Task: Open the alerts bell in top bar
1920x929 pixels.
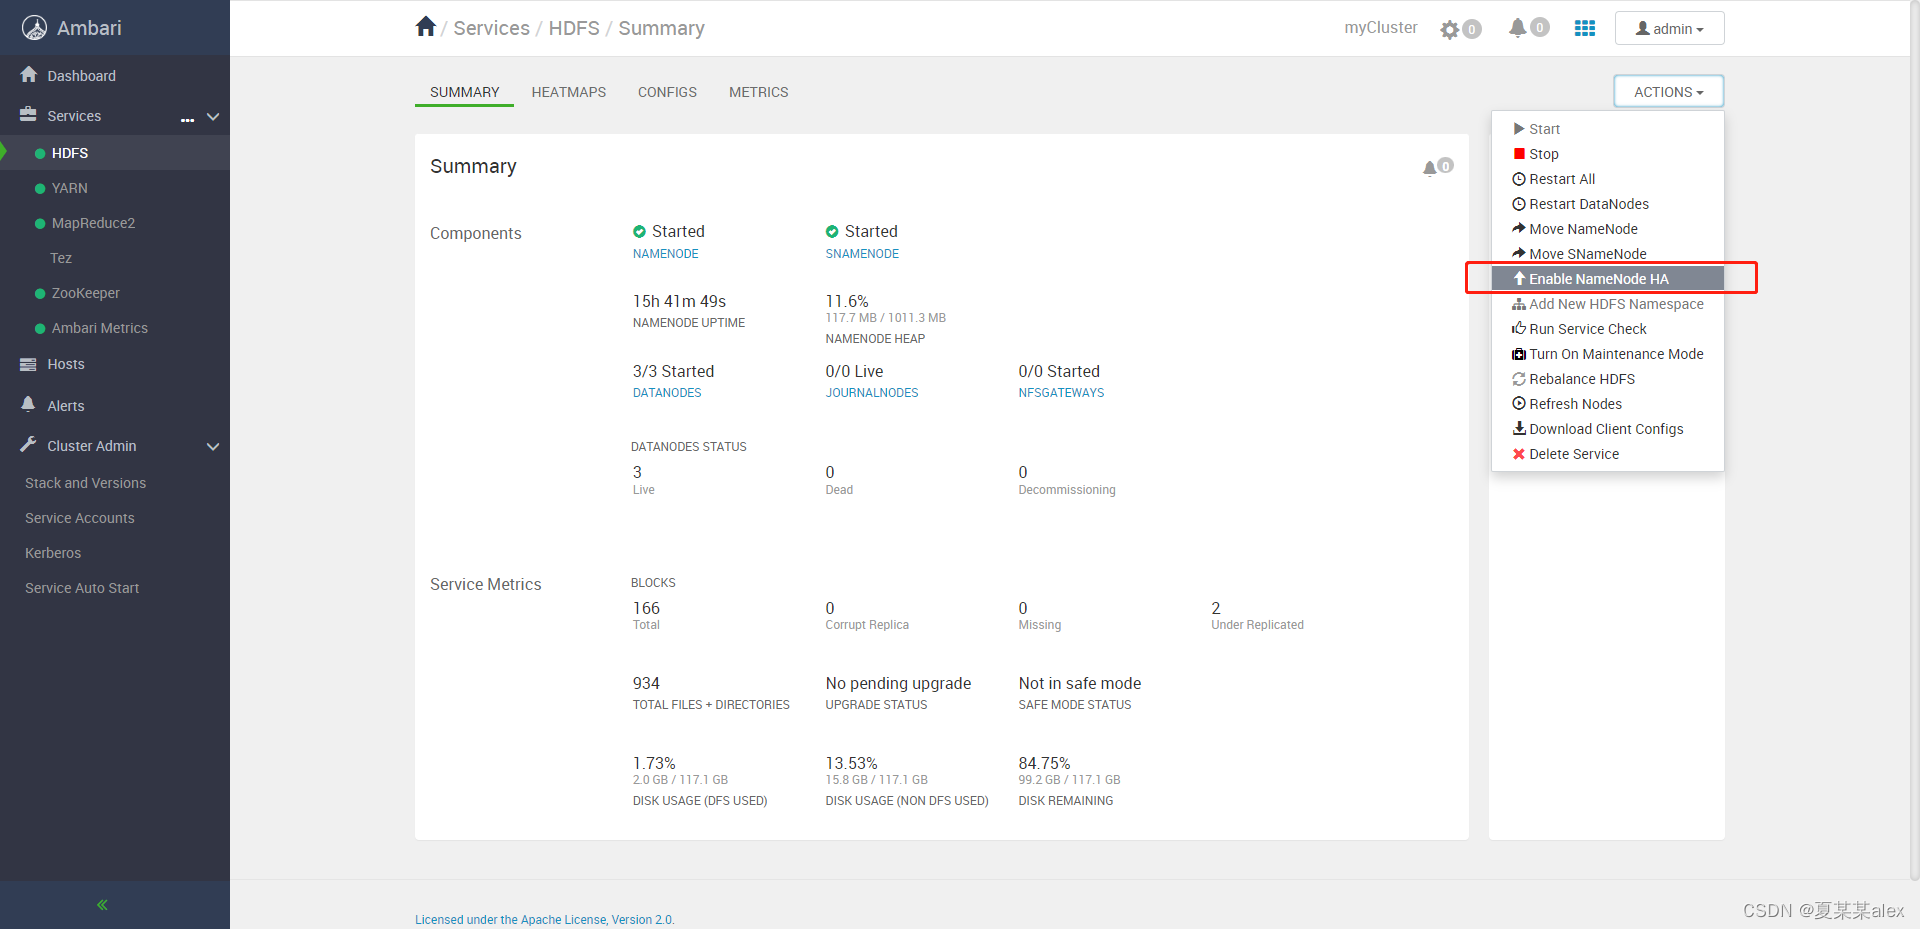Action: [x=1518, y=28]
